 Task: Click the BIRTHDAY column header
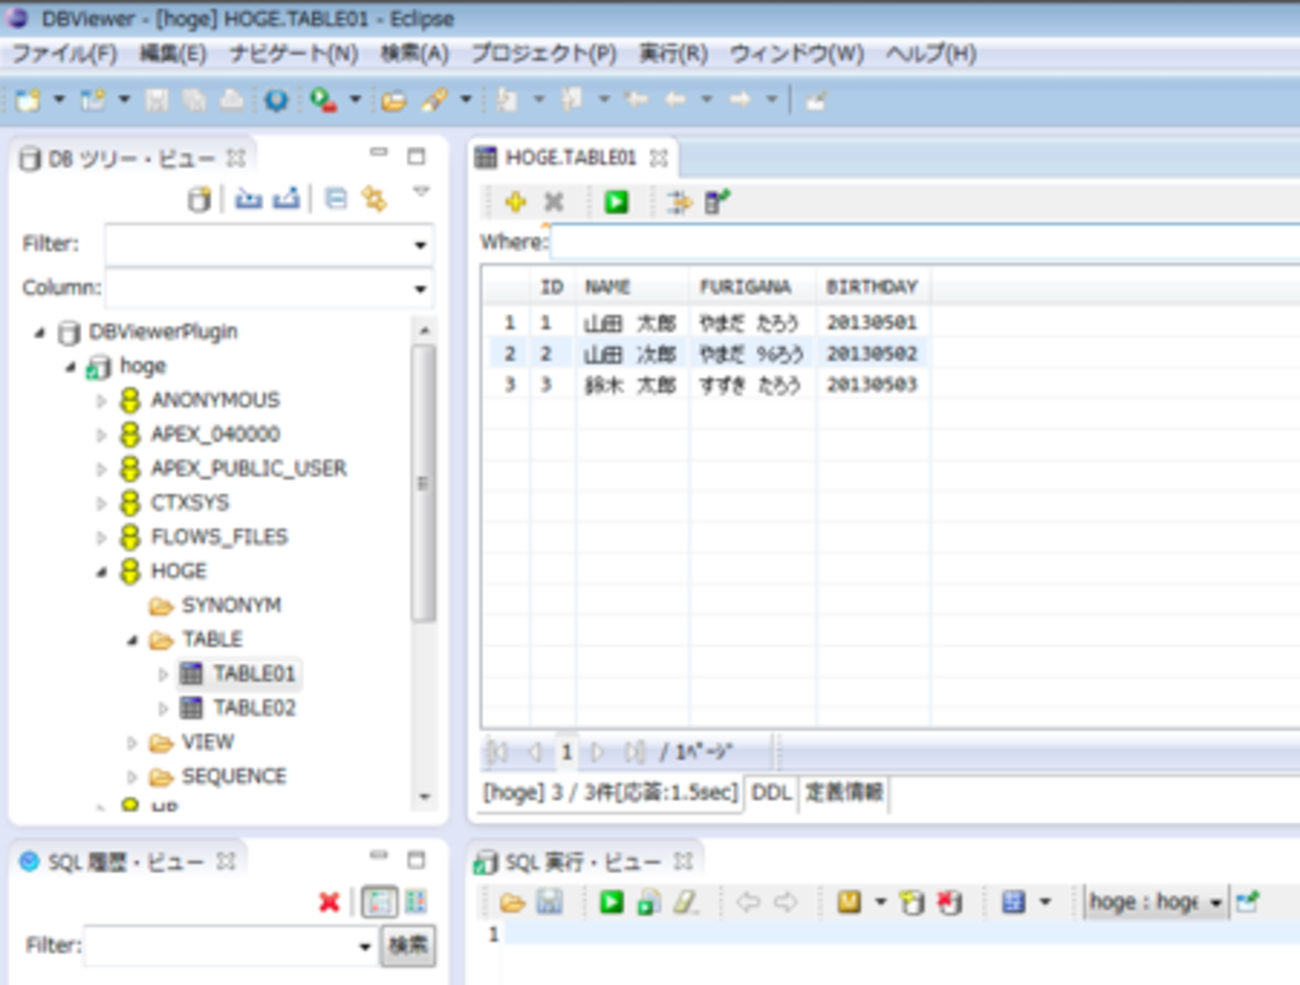click(x=873, y=287)
